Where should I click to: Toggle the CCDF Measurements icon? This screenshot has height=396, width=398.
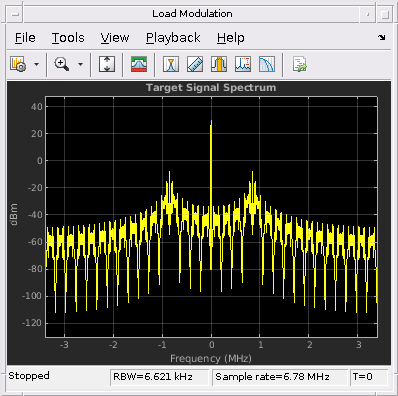pyautogui.click(x=267, y=64)
